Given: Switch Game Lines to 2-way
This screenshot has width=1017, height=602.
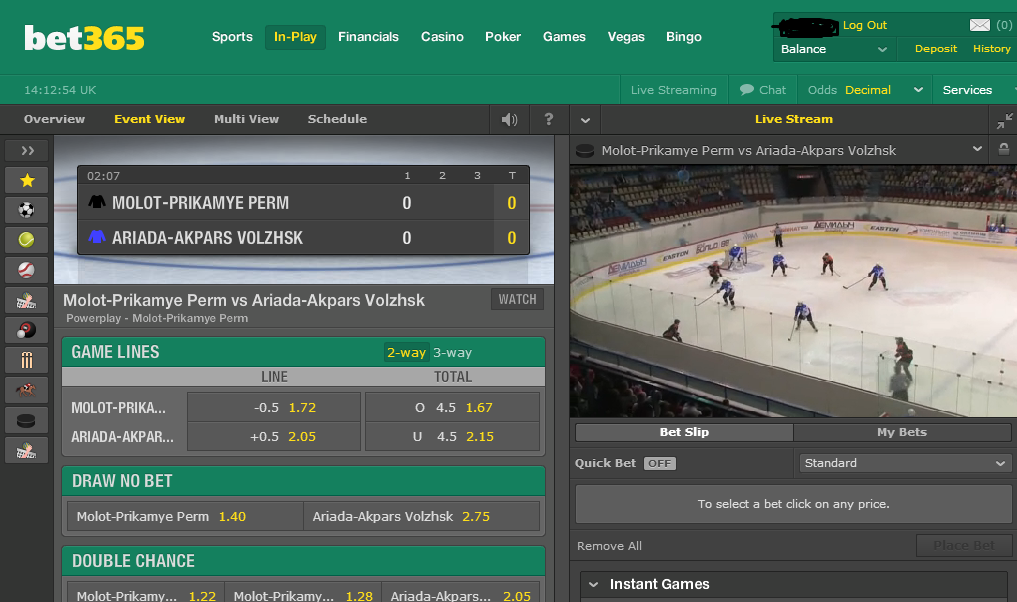Looking at the screenshot, I should pos(406,352).
